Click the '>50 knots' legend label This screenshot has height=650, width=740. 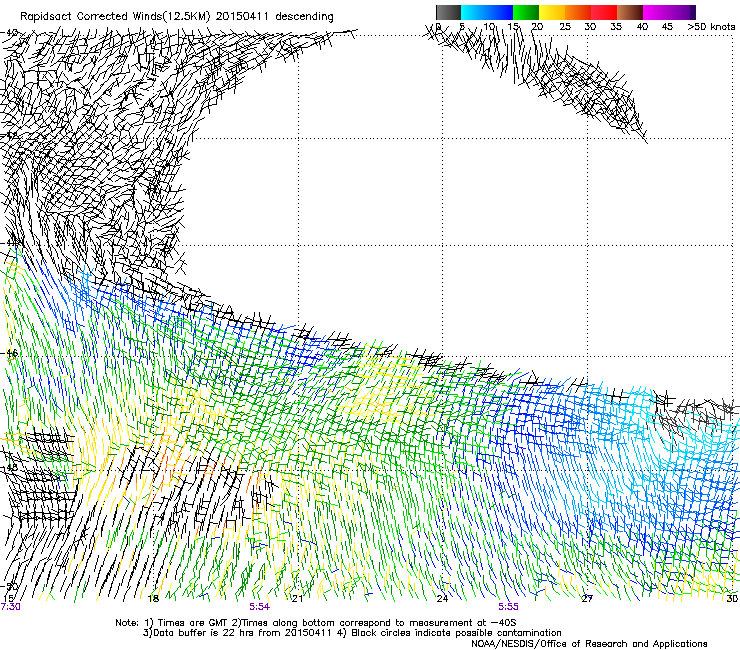711,26
